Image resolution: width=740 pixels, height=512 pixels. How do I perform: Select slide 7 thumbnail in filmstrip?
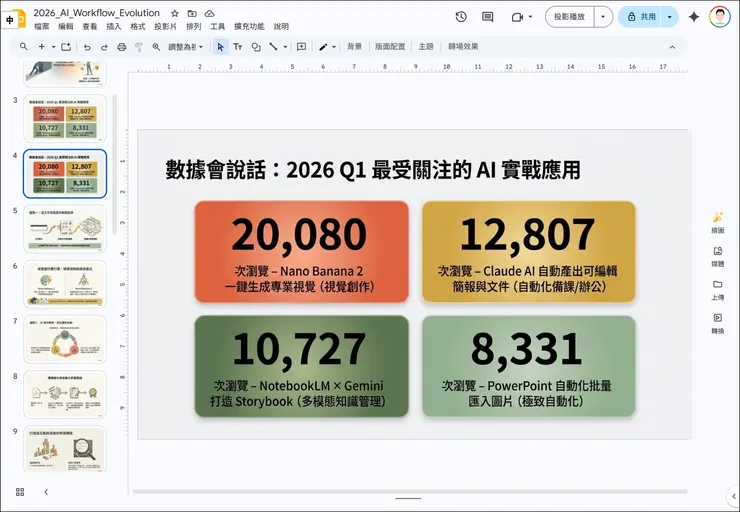[x=65, y=339]
